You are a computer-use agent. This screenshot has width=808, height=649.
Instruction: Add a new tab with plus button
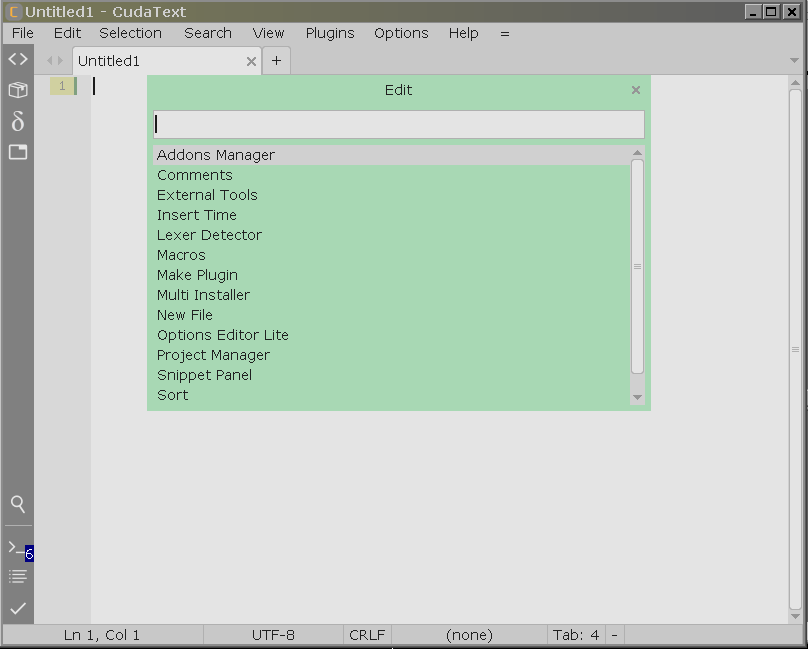[276, 61]
